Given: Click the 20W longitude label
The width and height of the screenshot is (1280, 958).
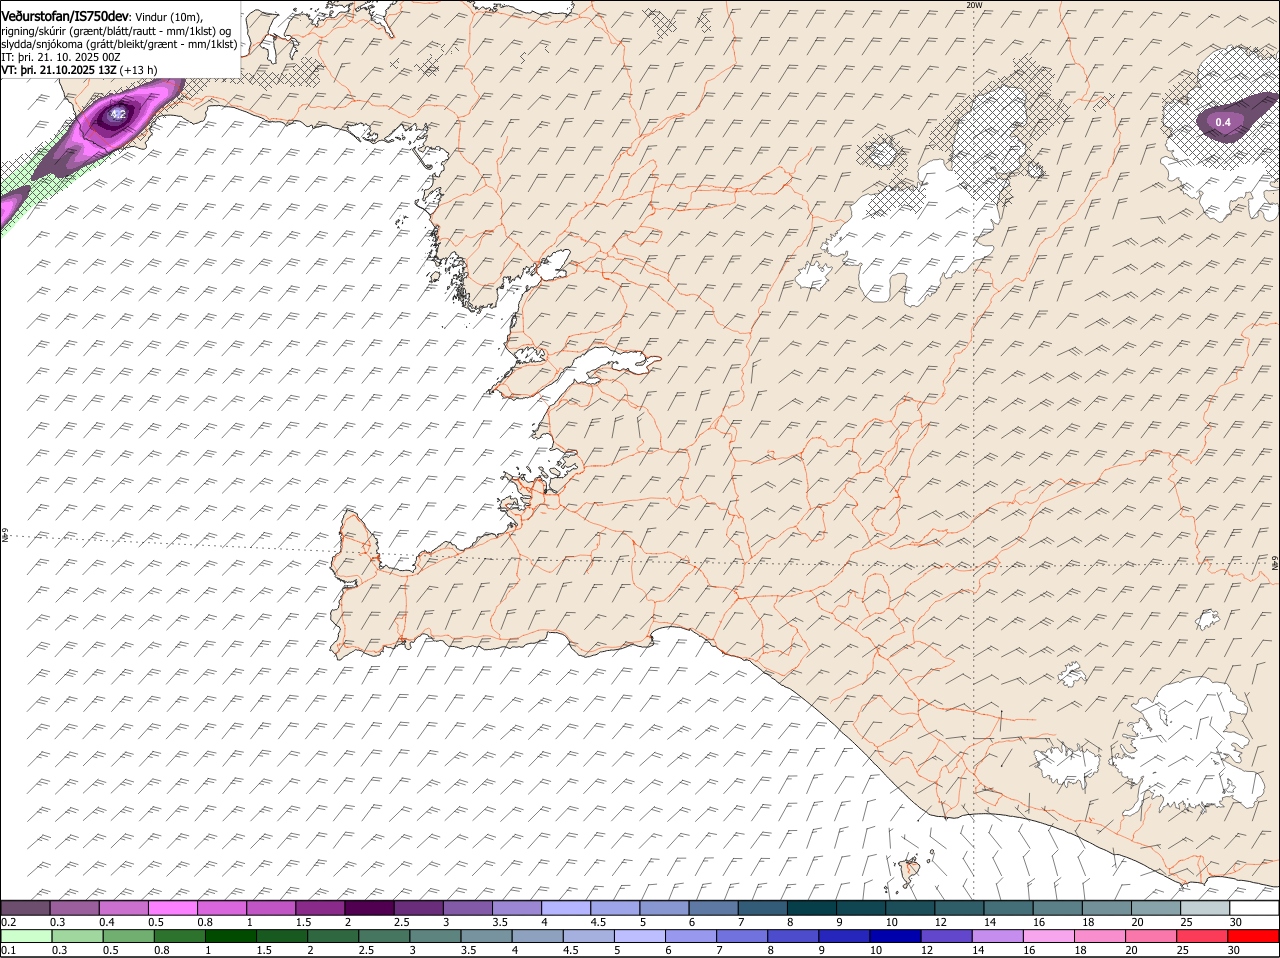Looking at the screenshot, I should click(975, 5).
